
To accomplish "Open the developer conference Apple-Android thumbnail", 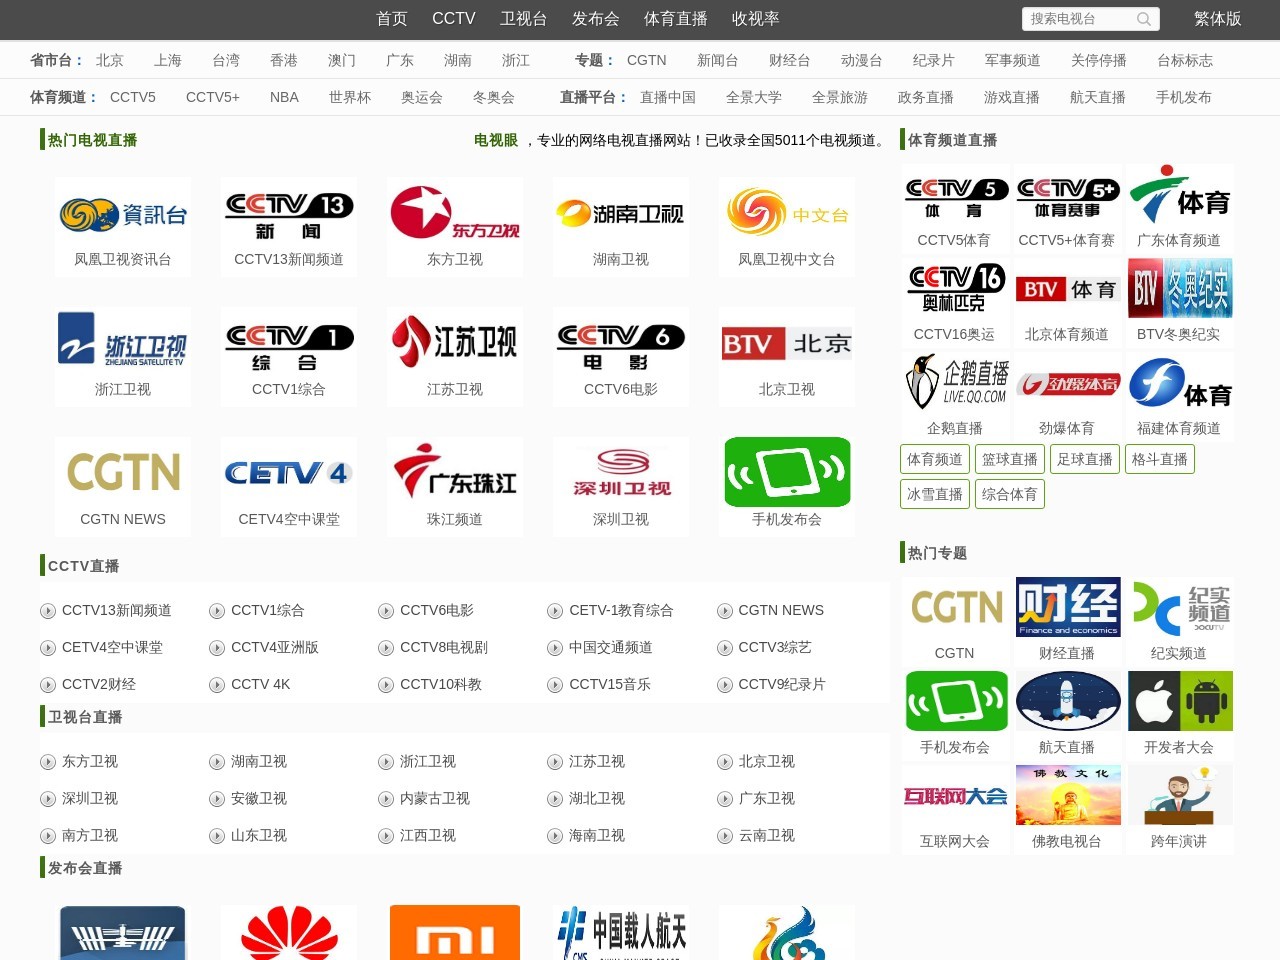I will tap(1179, 701).
